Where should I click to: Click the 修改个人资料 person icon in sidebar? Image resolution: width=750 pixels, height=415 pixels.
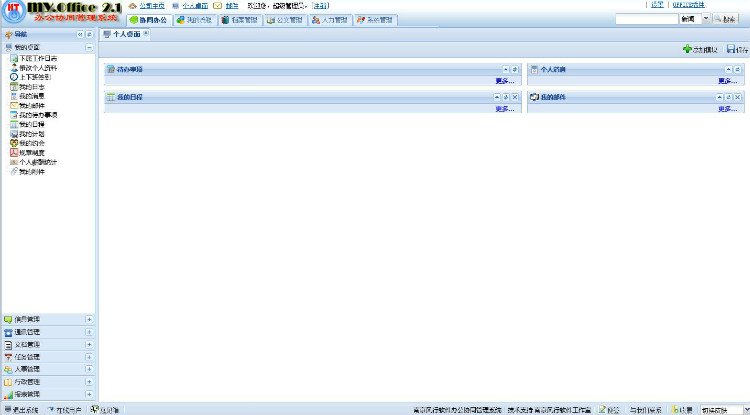coord(13,68)
